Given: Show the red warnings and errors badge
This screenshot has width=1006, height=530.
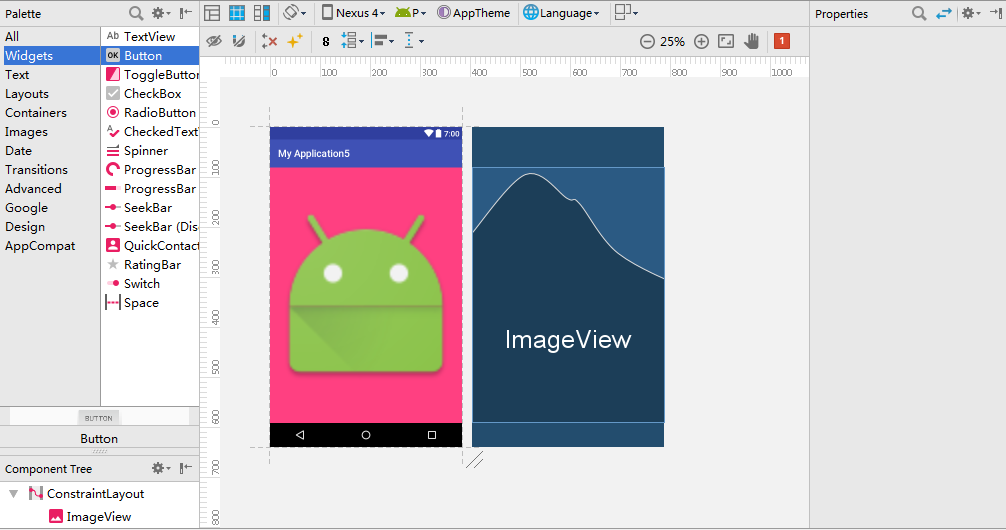Looking at the screenshot, I should (x=781, y=41).
